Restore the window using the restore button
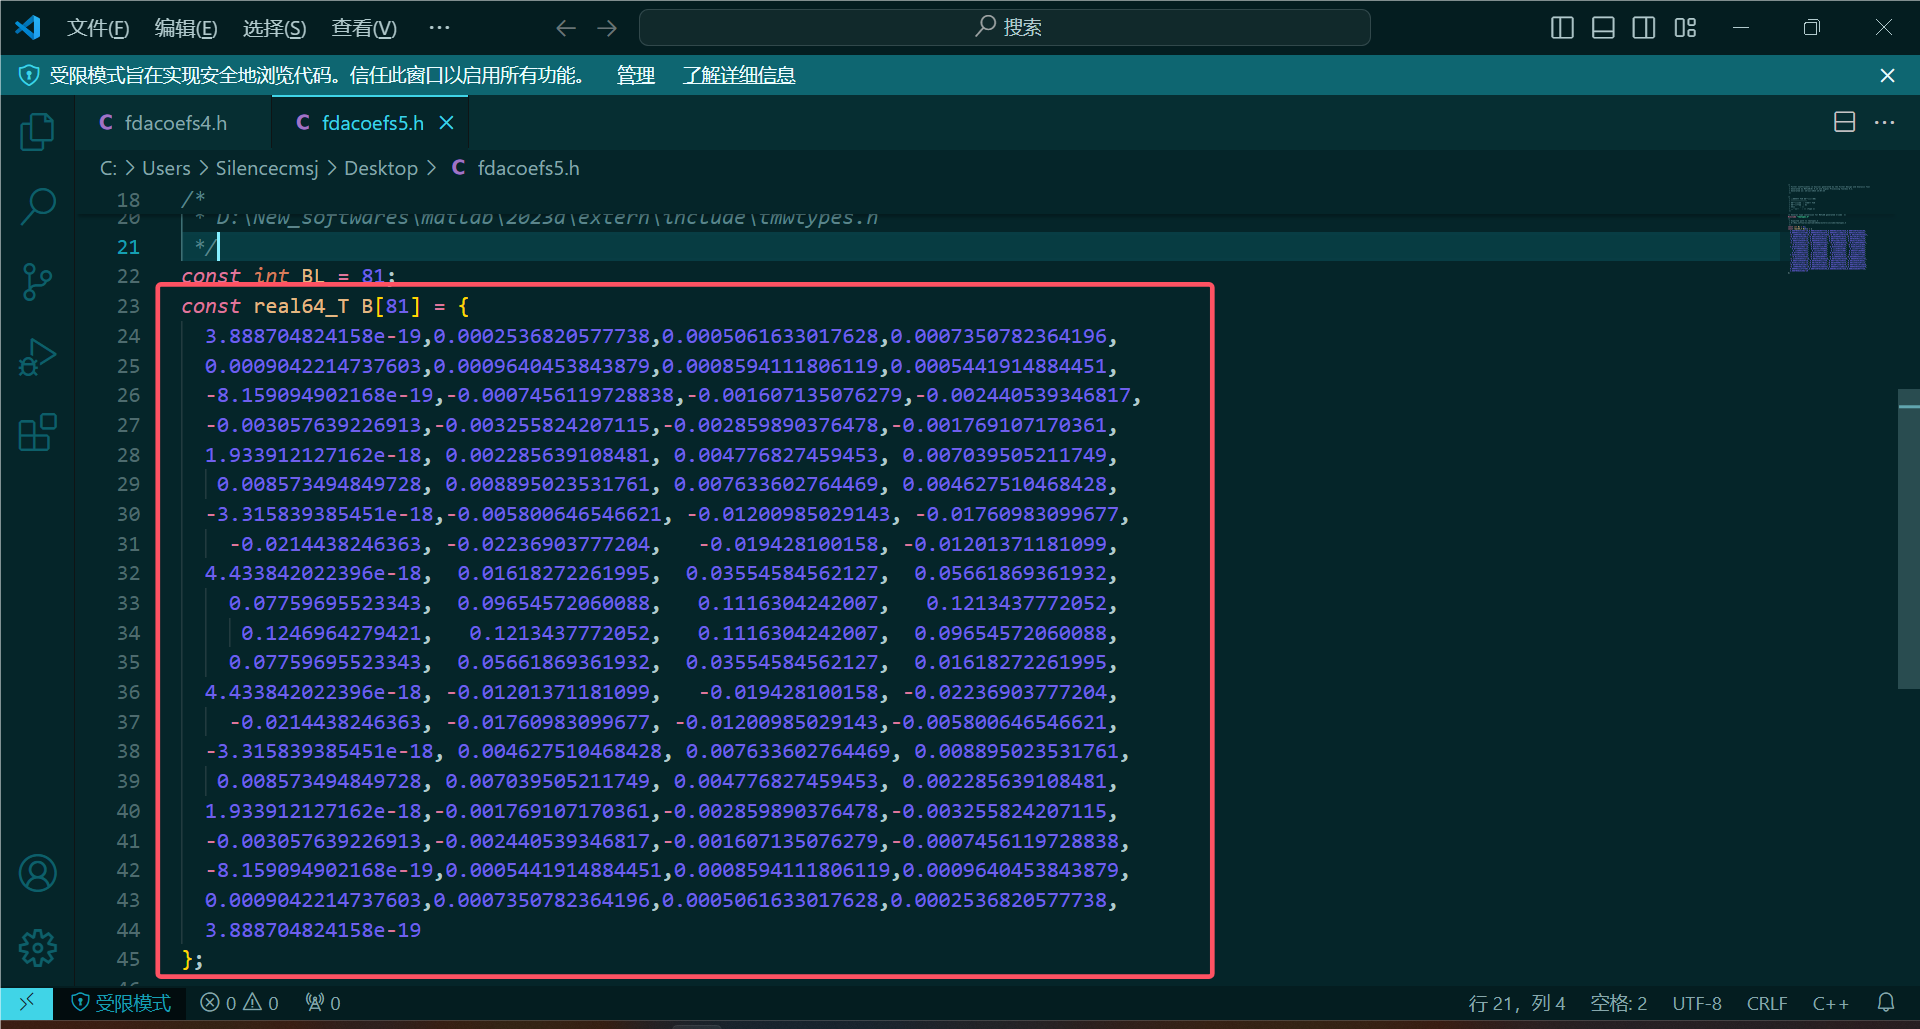The image size is (1920, 1029). click(1812, 28)
